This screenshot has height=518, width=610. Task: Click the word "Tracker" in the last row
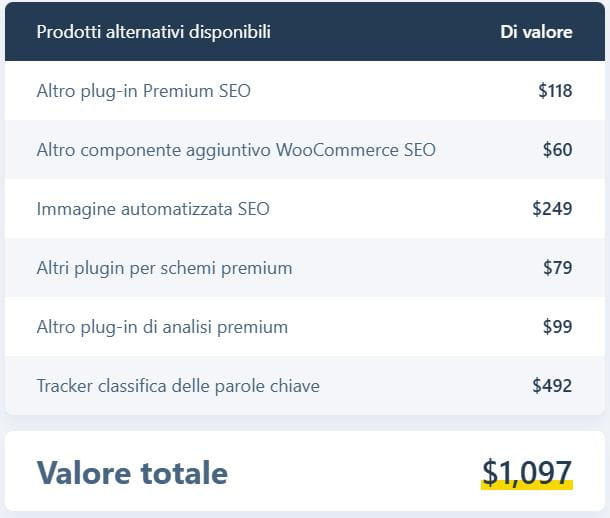point(65,385)
